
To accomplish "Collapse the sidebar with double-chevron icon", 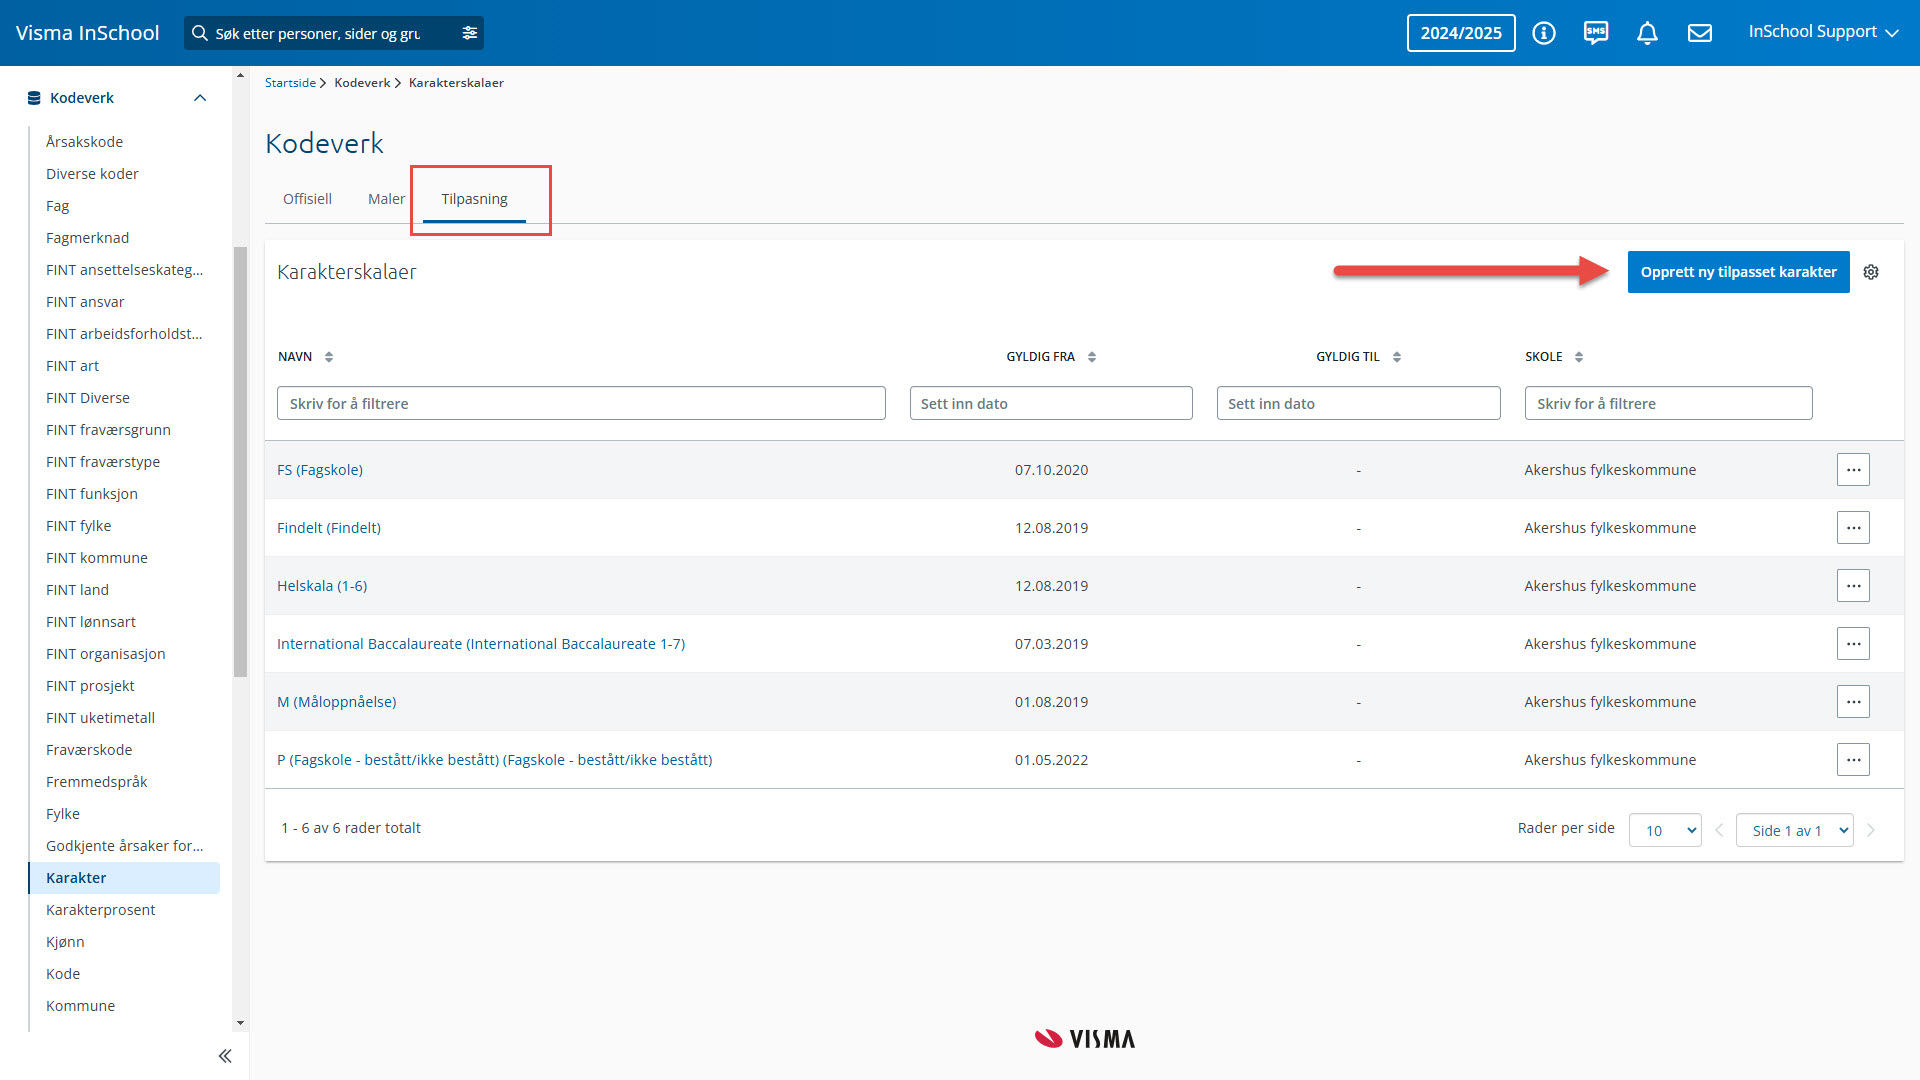I will click(225, 1056).
